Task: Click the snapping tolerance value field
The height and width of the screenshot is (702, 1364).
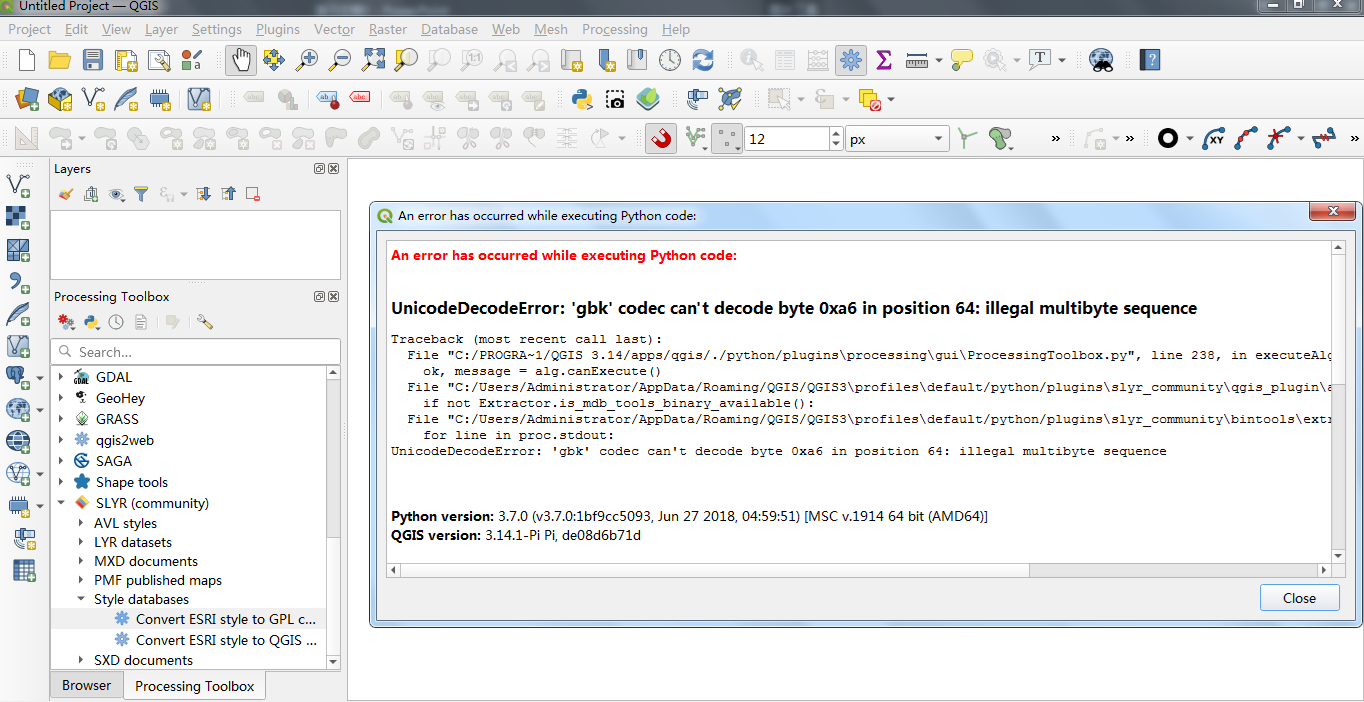Action: [x=786, y=139]
